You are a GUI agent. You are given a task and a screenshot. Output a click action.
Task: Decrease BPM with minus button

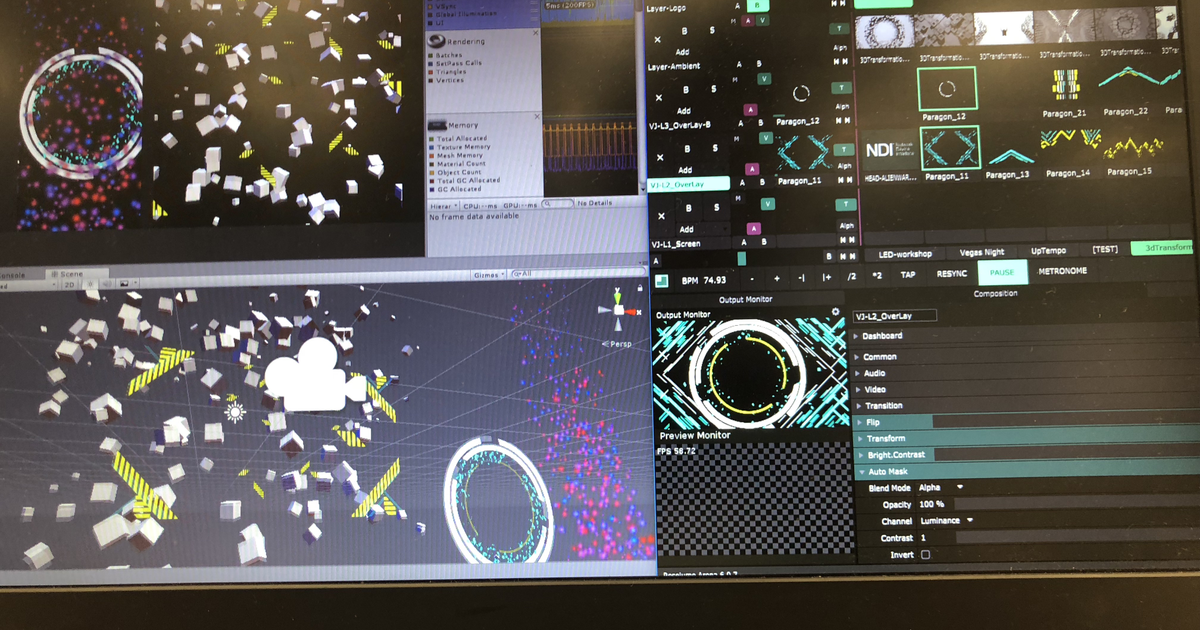[x=752, y=279]
